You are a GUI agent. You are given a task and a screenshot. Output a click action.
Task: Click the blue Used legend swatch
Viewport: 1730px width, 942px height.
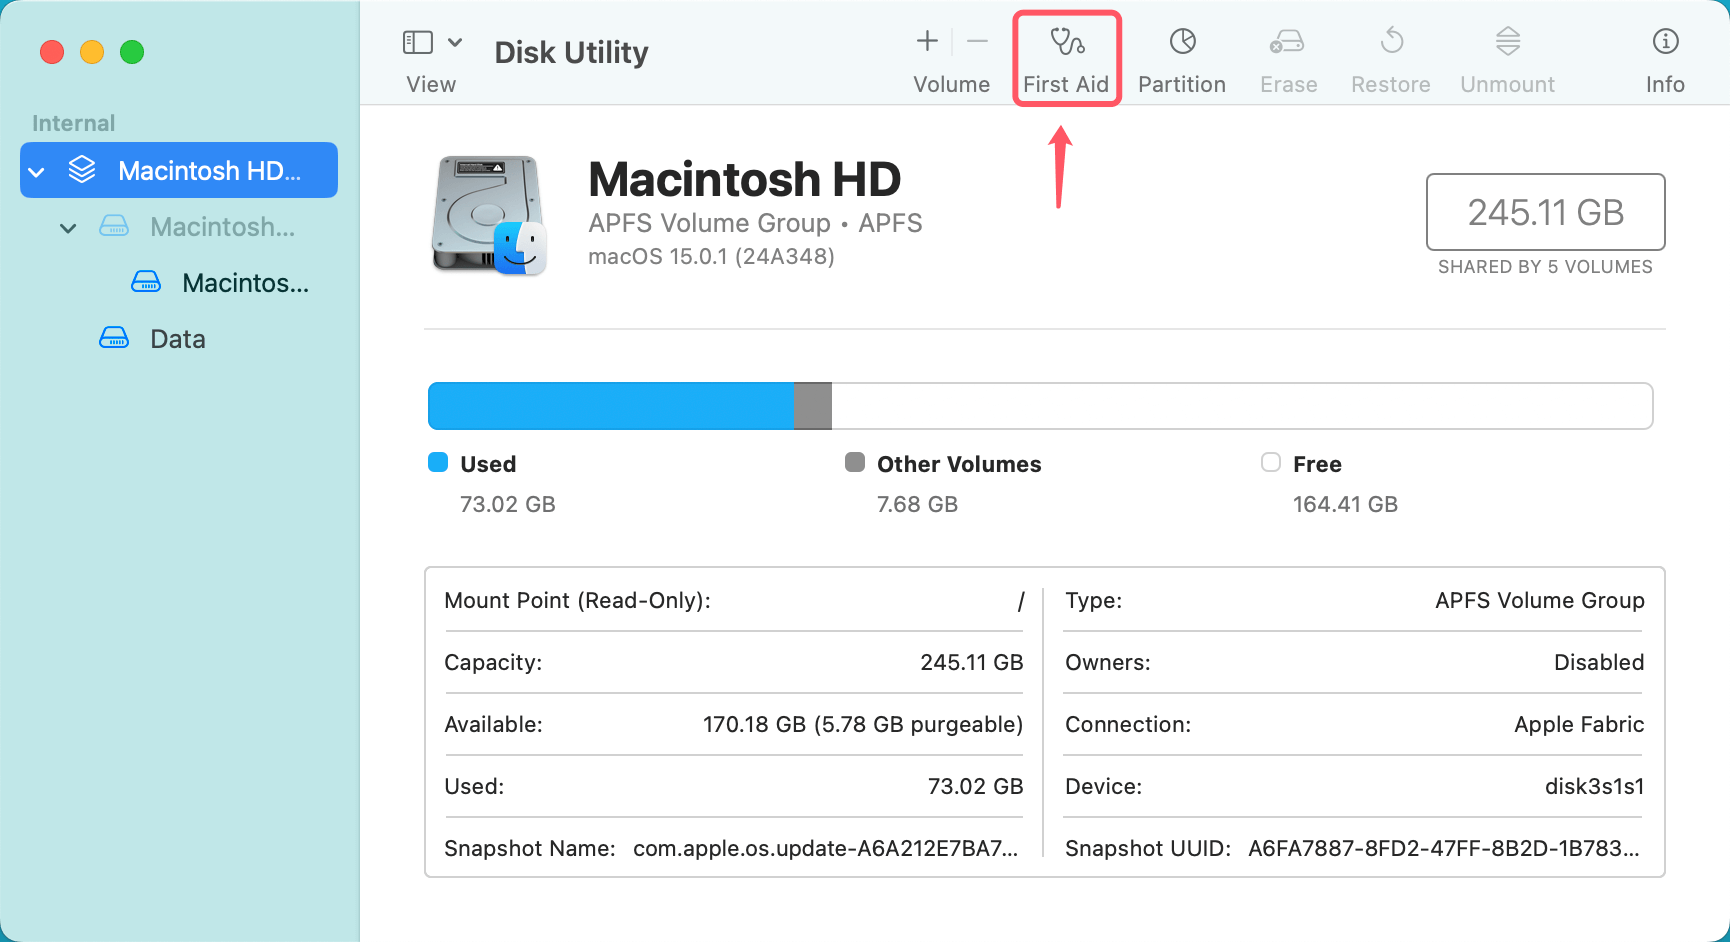click(x=438, y=462)
